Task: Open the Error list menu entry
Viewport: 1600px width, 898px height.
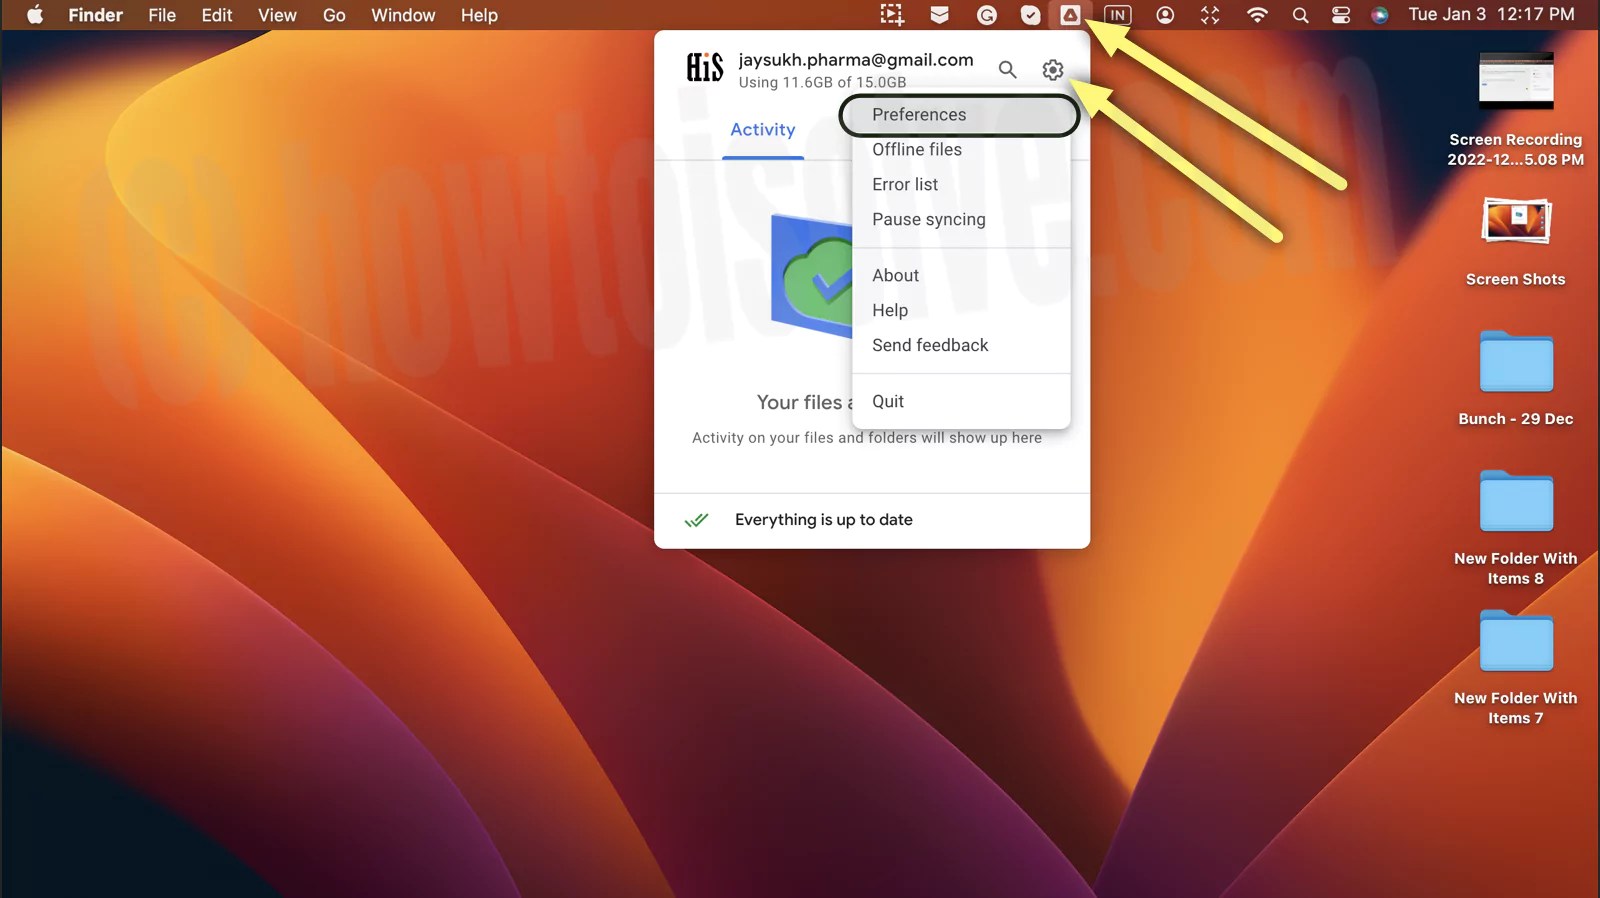Action: pos(960,184)
